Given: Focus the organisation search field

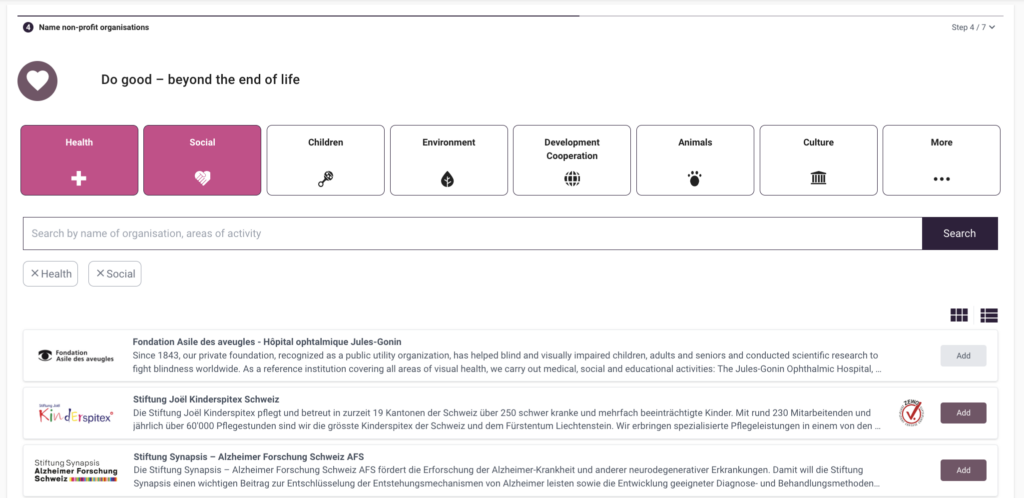Looking at the screenshot, I should pos(472,233).
